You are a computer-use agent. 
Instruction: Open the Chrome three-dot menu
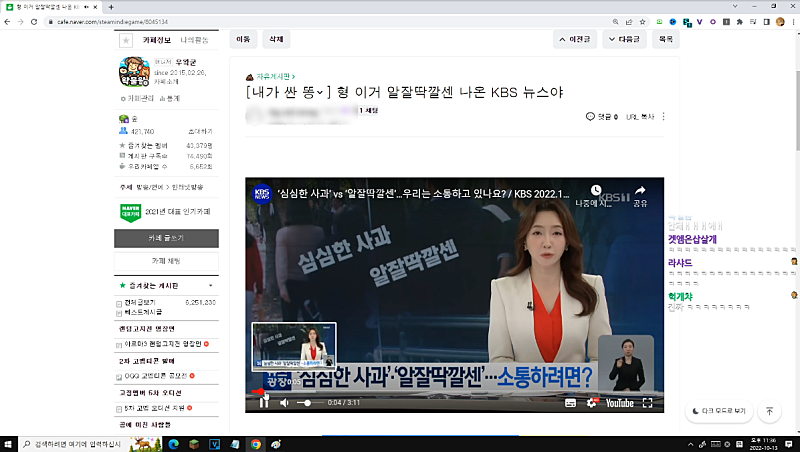point(793,22)
